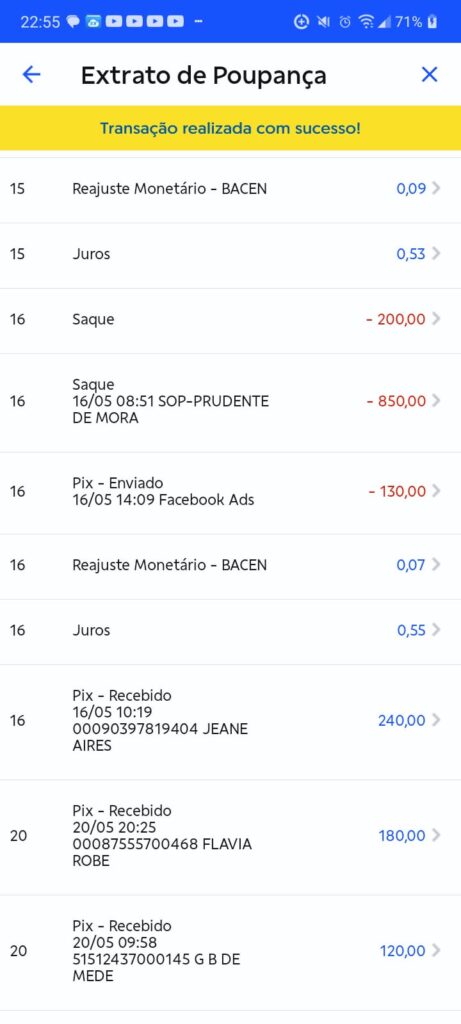Tap the first YouTube notification icon

click(114, 22)
